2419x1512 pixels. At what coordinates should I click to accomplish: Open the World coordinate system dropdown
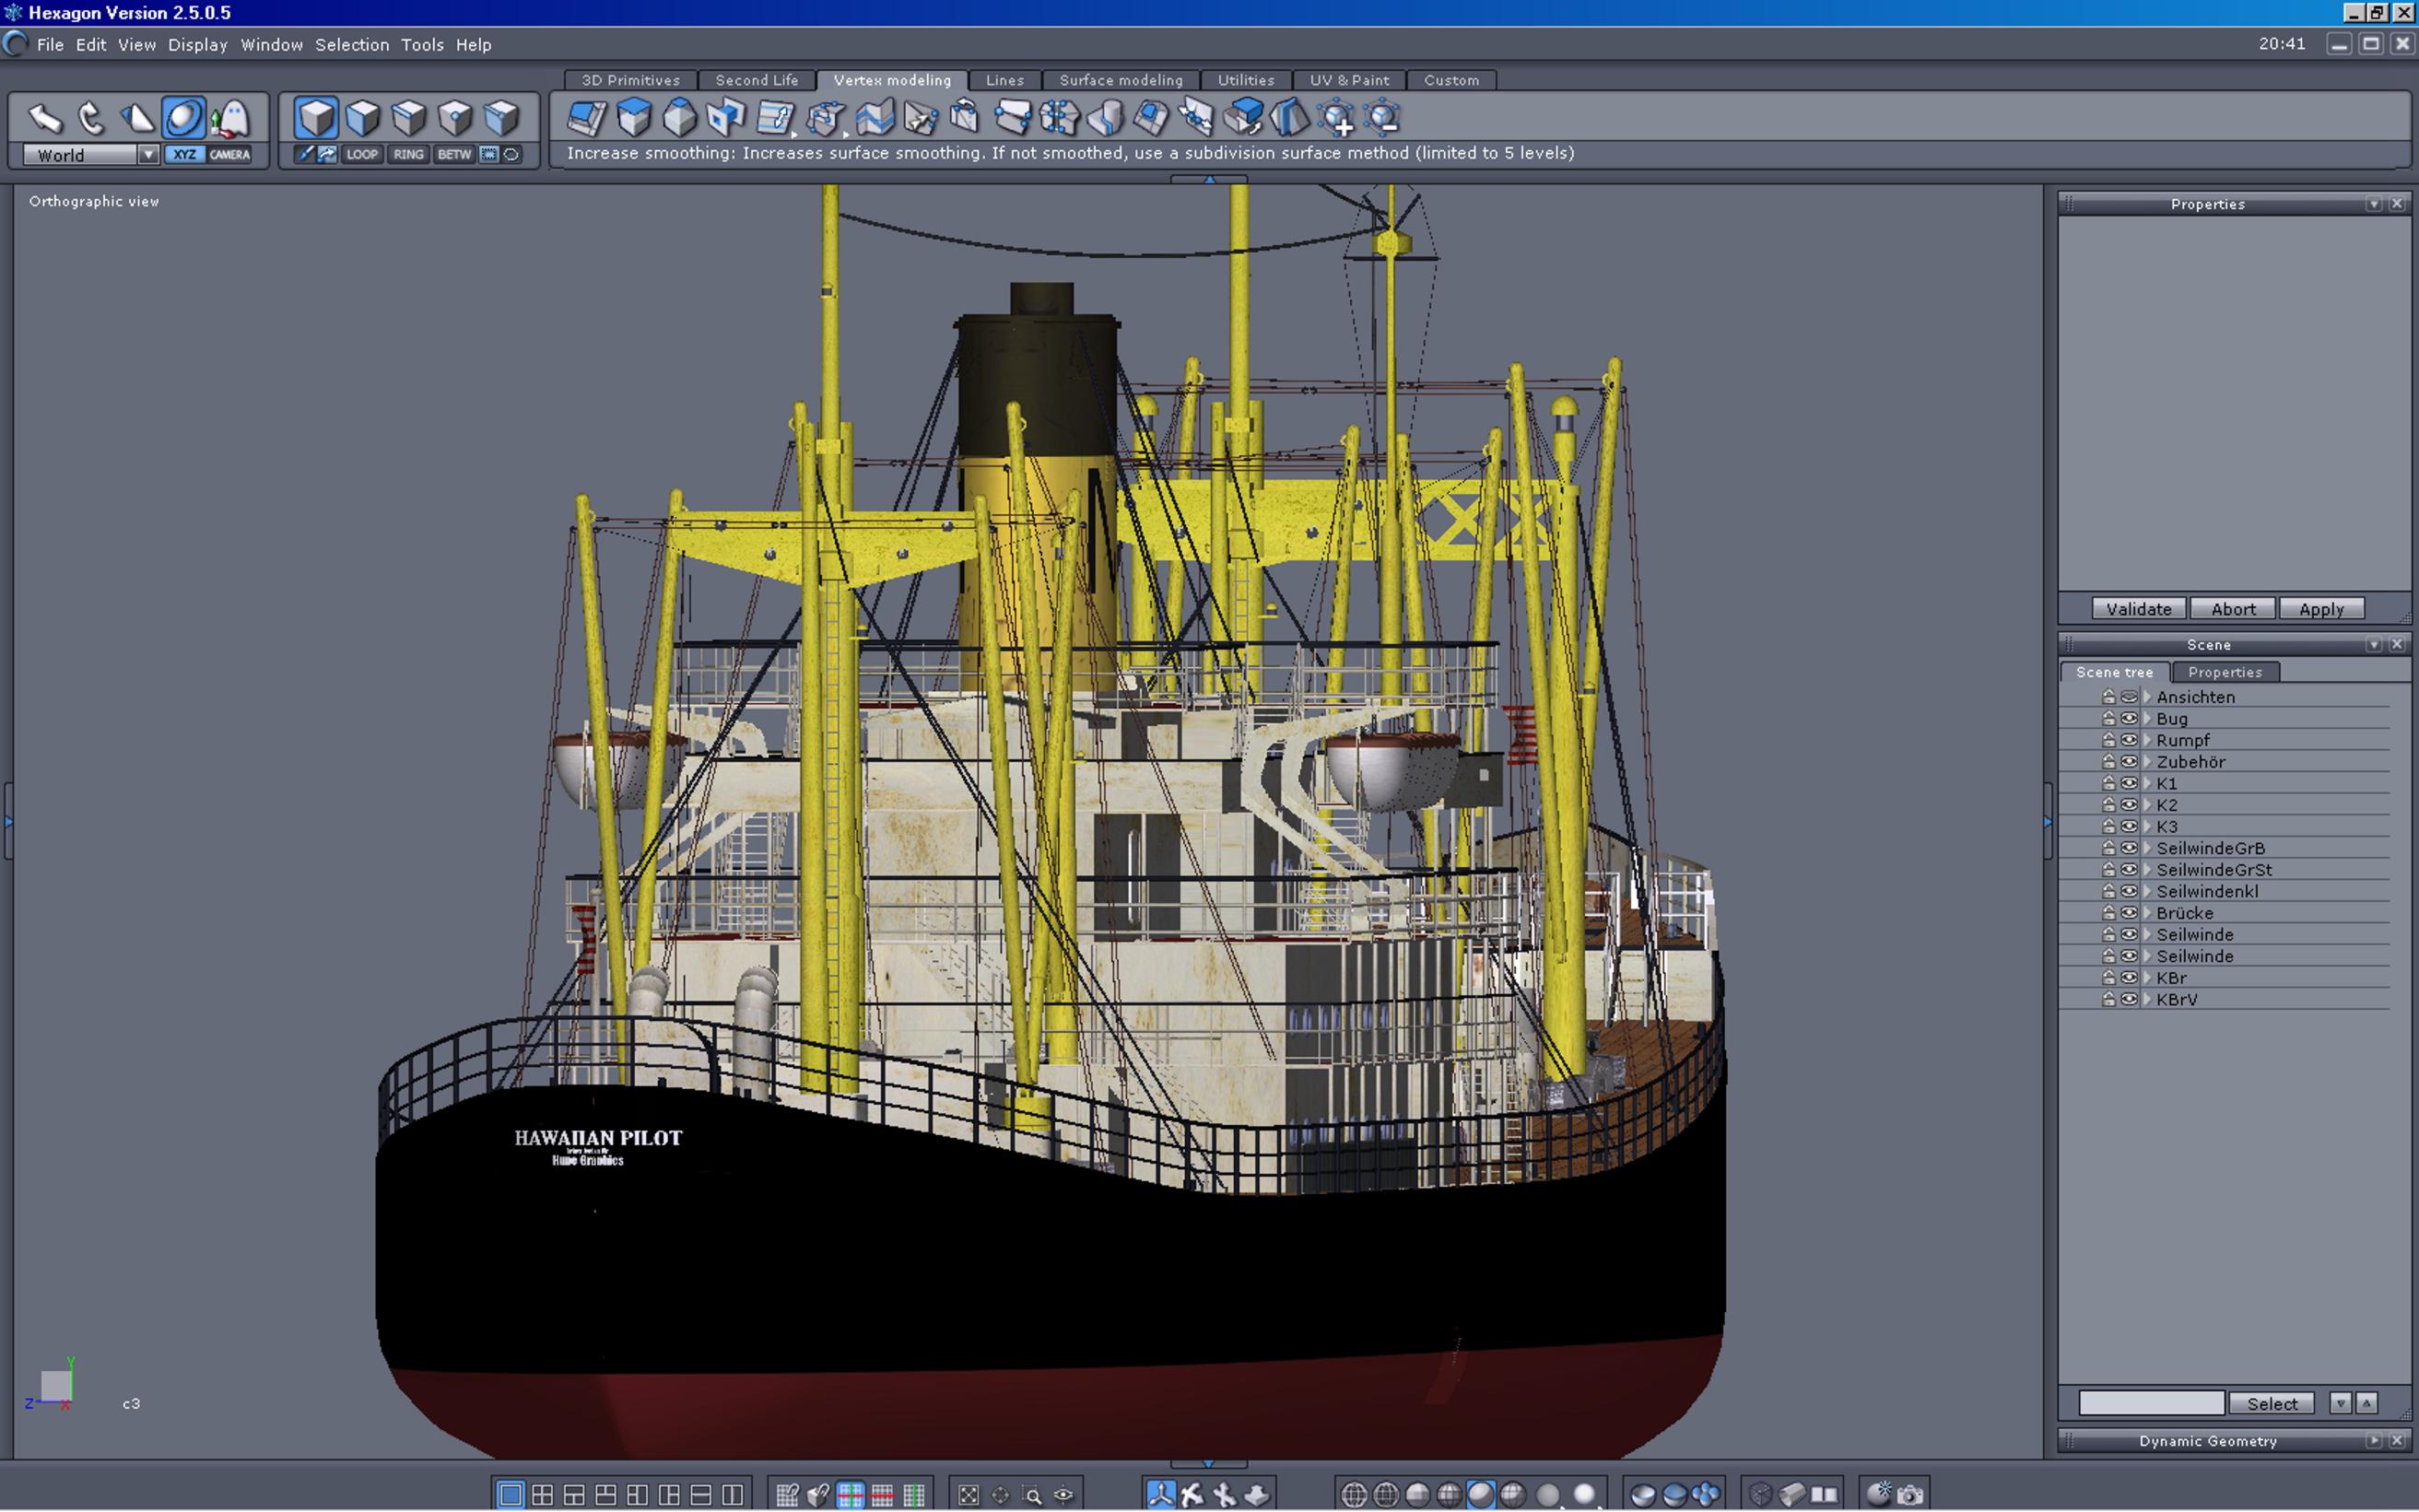coord(148,155)
